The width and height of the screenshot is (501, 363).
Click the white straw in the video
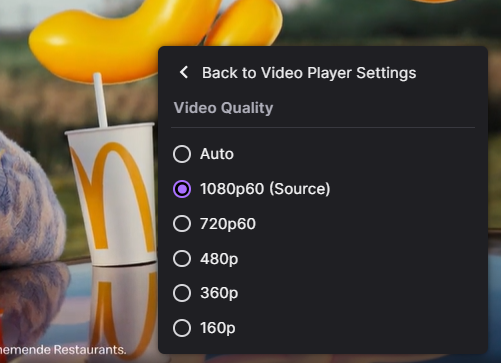[x=100, y=100]
